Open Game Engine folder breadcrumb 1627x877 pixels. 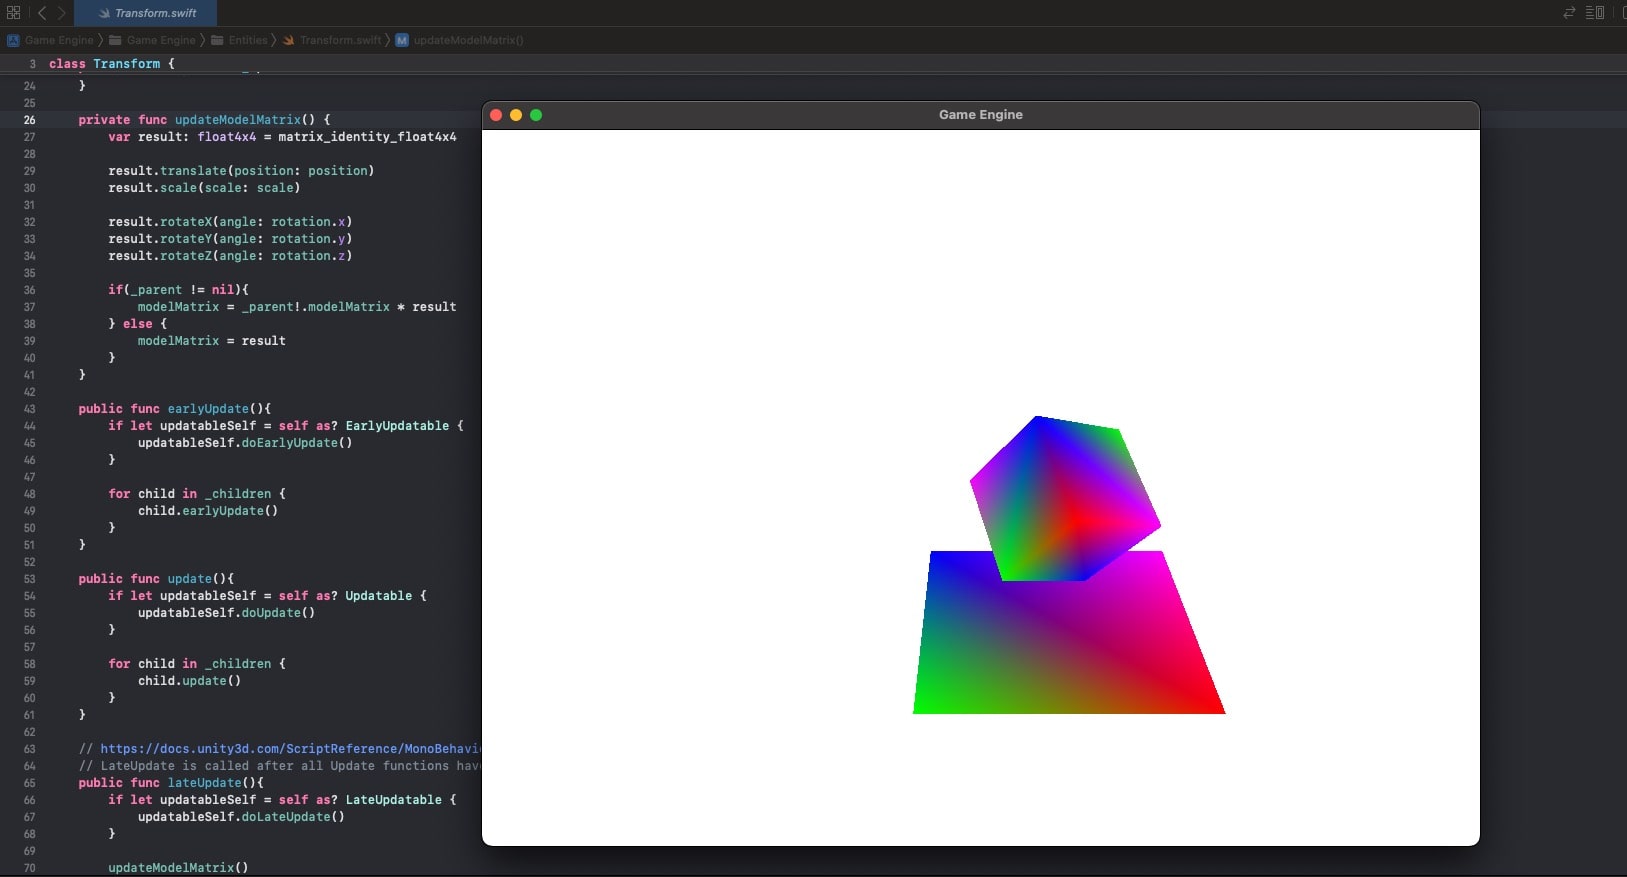[152, 40]
